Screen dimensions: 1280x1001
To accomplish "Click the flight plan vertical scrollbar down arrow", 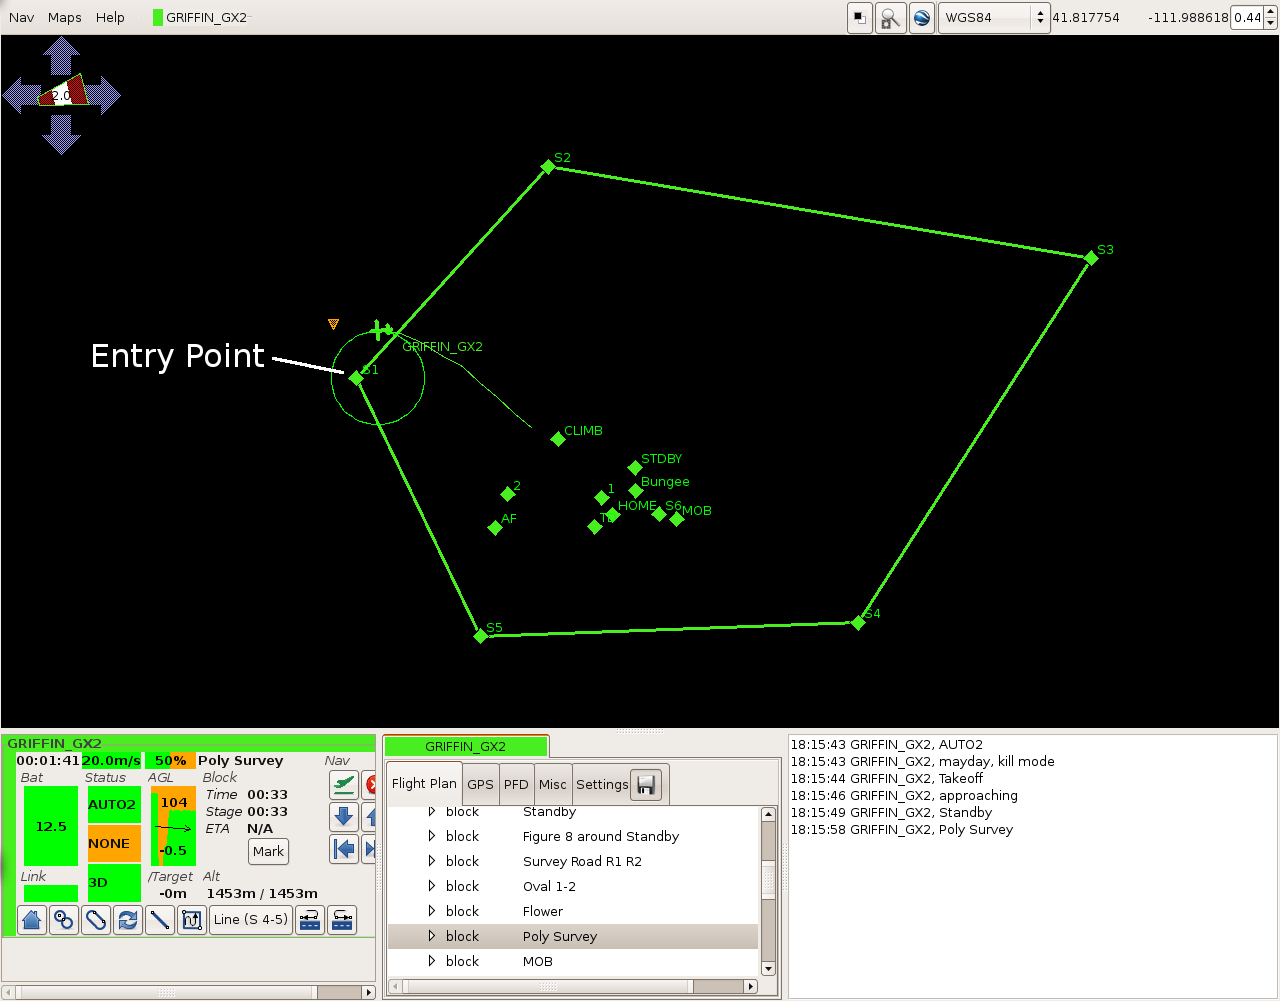I will pyautogui.click(x=768, y=968).
